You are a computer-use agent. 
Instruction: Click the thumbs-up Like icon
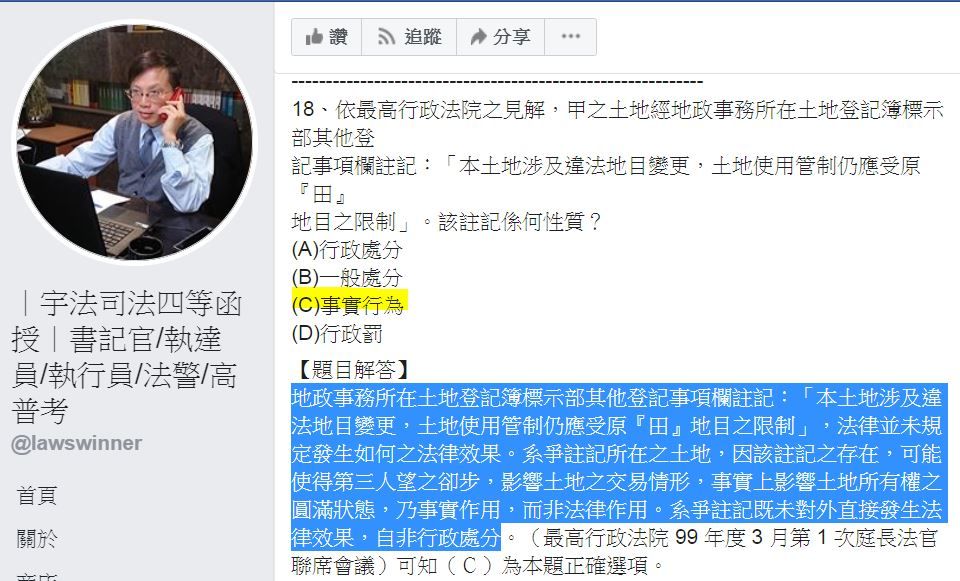[x=314, y=37]
